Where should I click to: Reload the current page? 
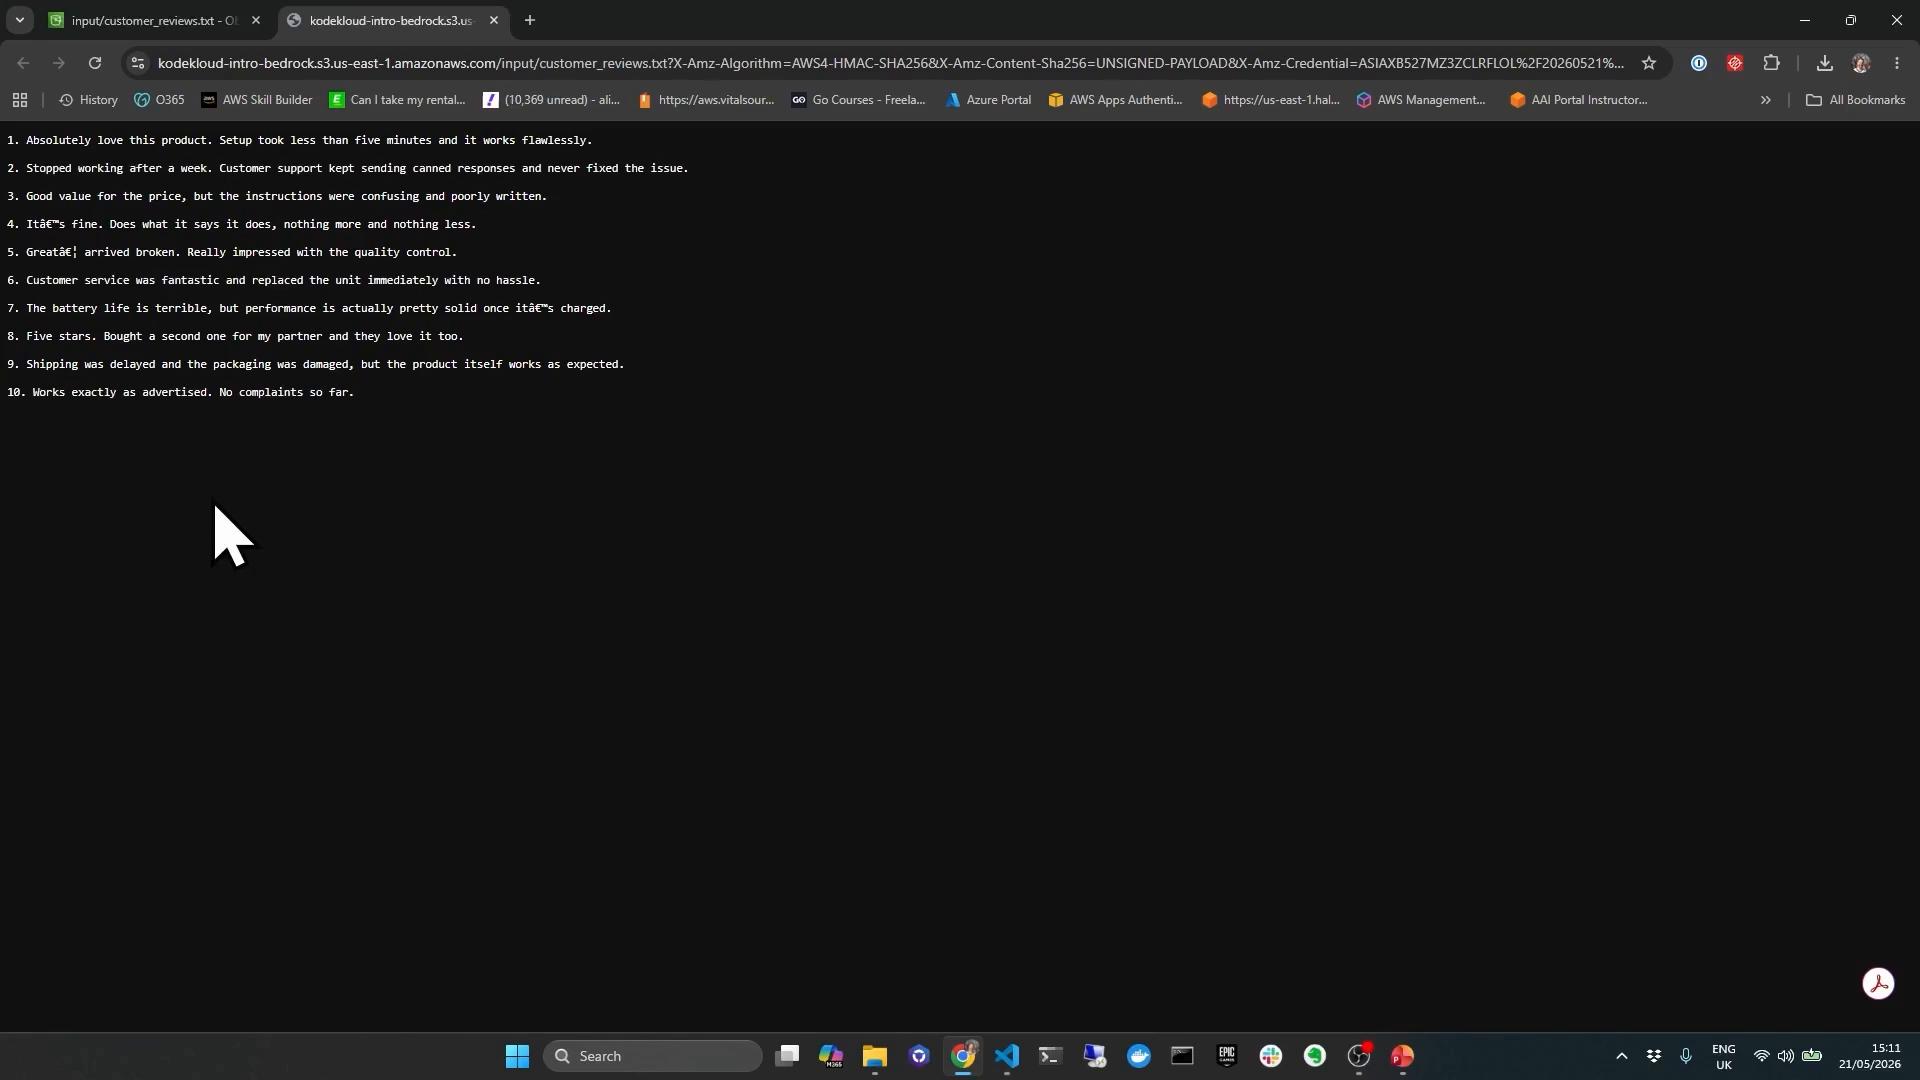point(95,63)
